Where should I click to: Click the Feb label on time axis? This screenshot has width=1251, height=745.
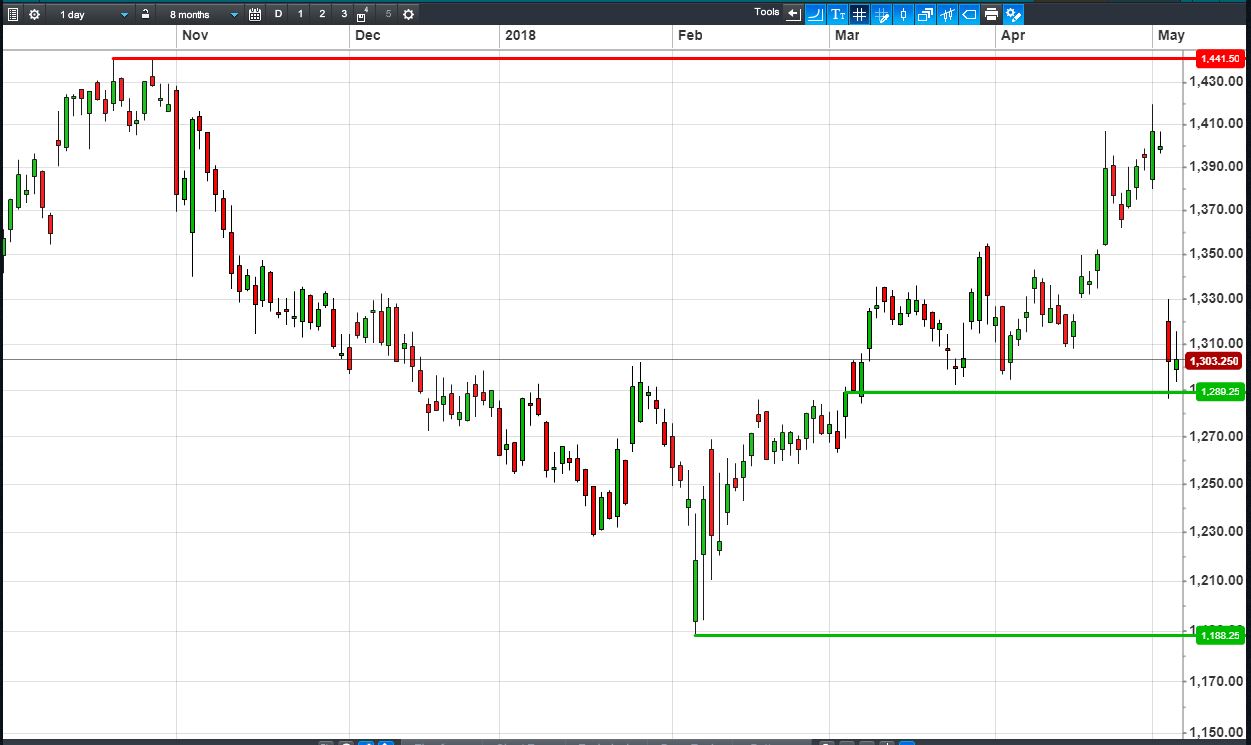690,35
